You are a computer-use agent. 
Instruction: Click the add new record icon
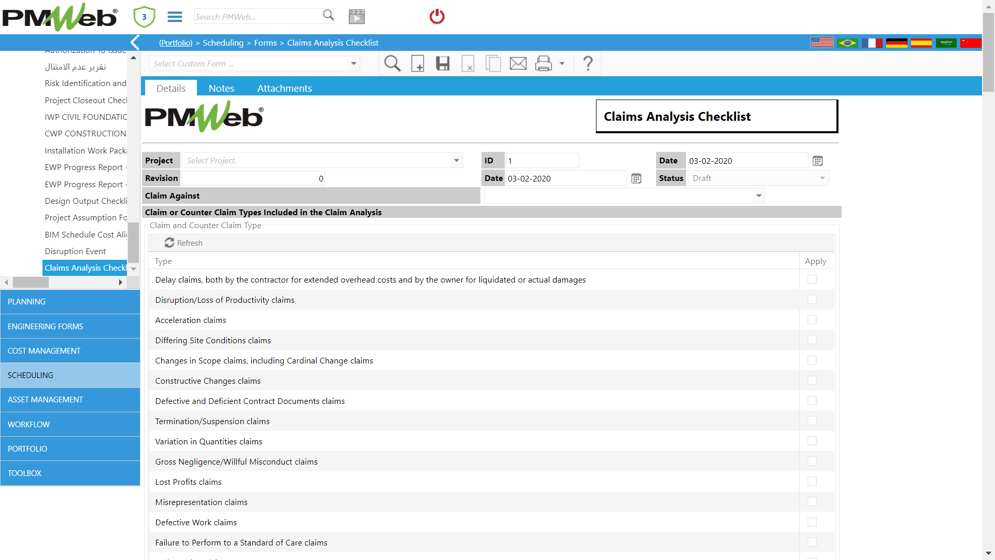pyautogui.click(x=418, y=64)
